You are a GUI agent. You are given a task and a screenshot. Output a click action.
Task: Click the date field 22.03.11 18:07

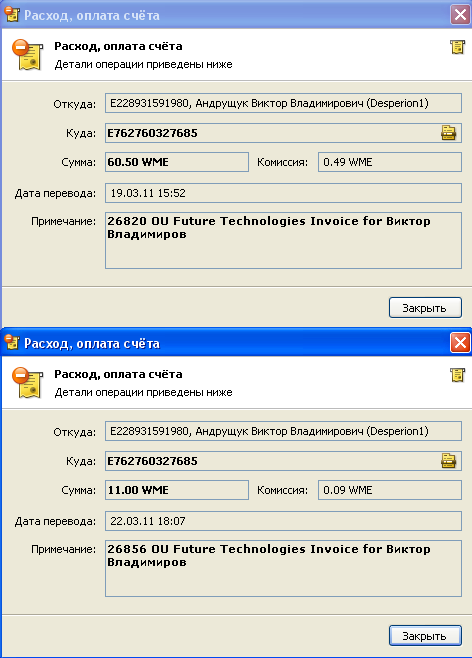(283, 521)
